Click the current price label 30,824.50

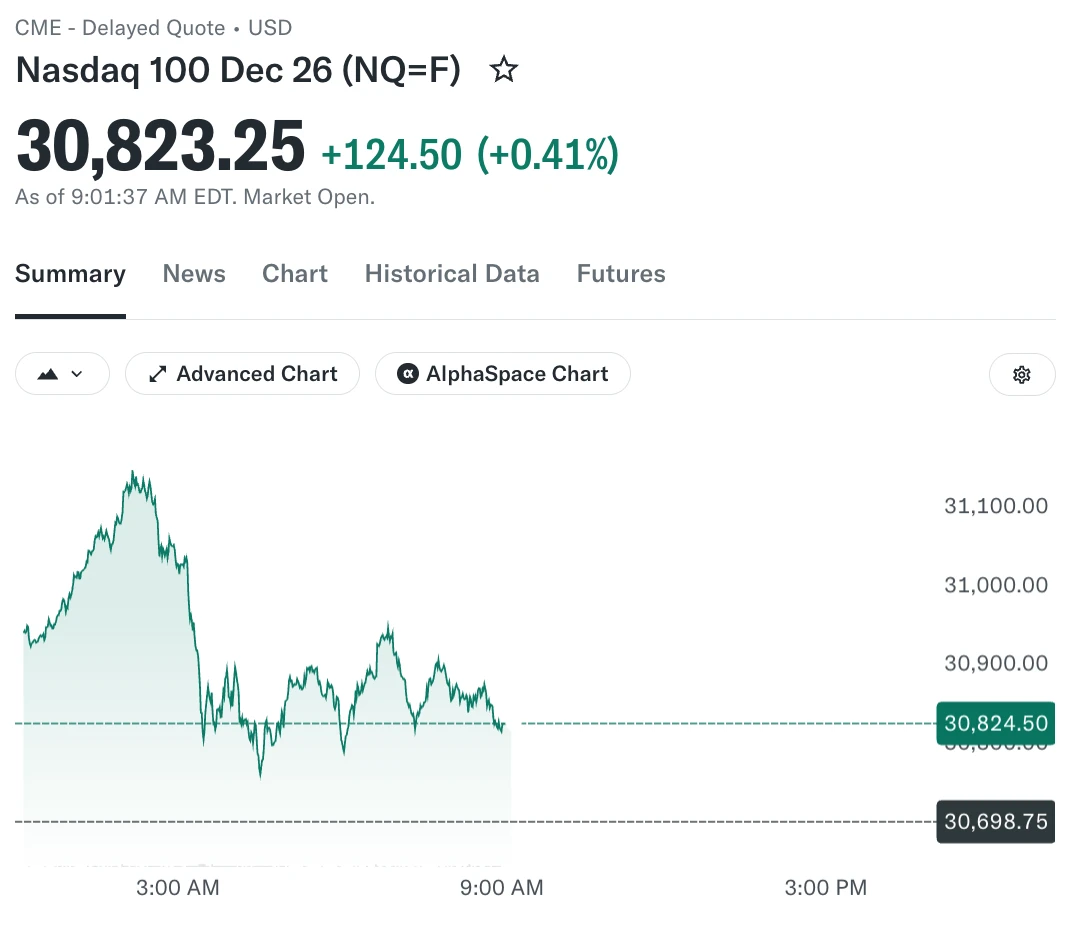click(x=996, y=723)
